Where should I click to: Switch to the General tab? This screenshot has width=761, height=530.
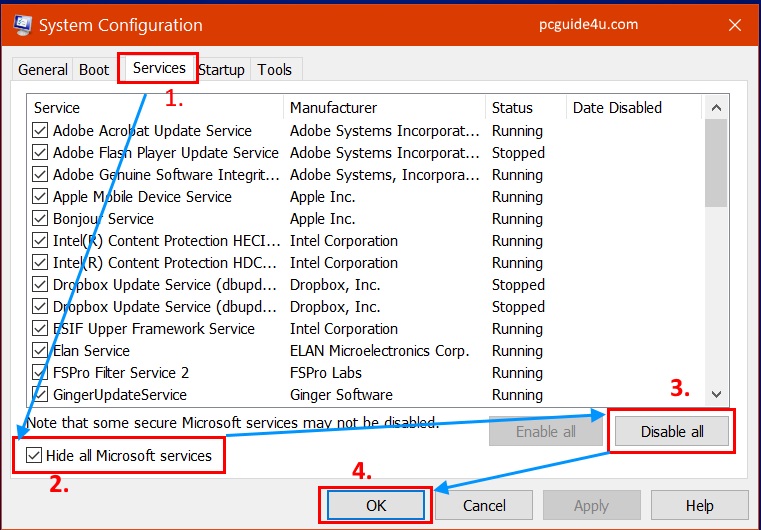coord(43,70)
